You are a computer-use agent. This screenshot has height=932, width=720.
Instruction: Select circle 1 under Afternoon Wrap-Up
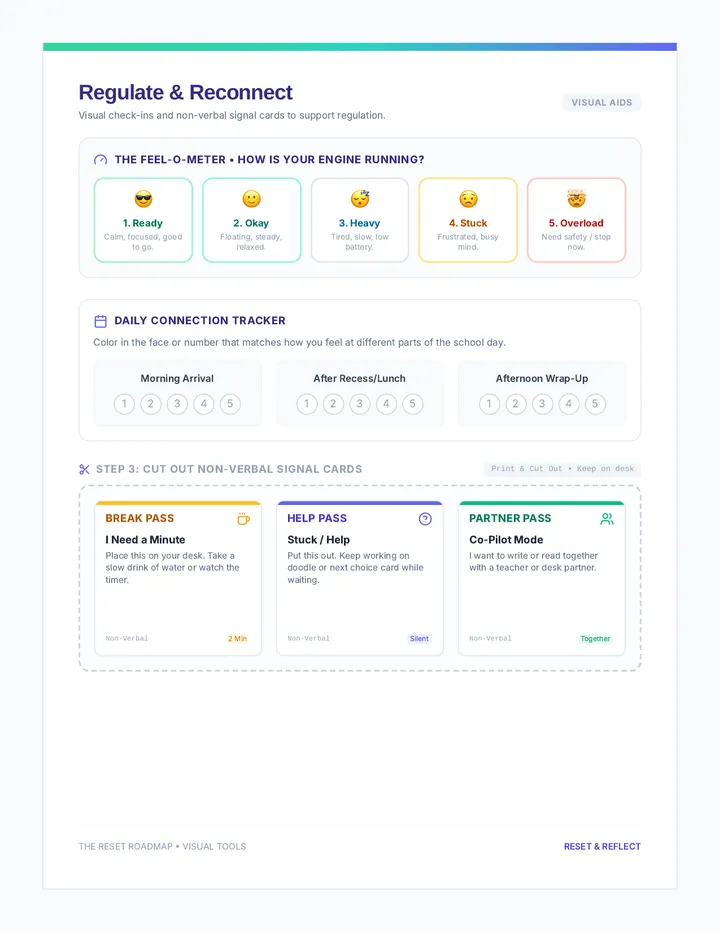pos(489,404)
